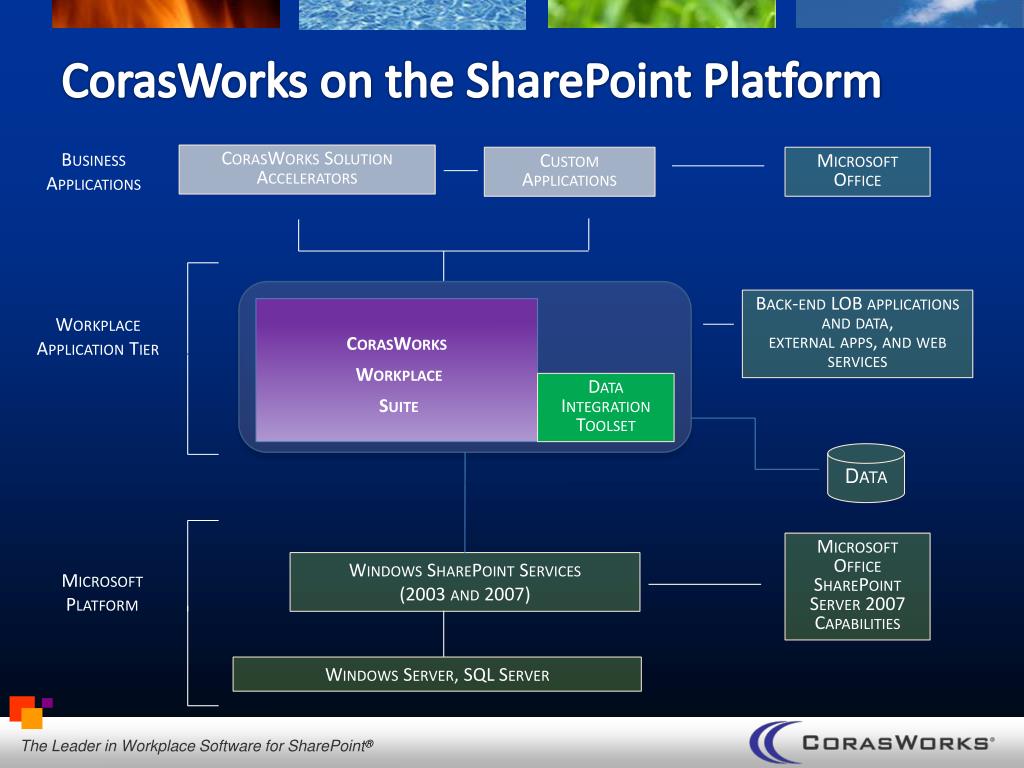Click the 'Microsoft Office SharePoint Server 2007 Capabilities' box
This screenshot has height=768, width=1024.
tap(857, 586)
